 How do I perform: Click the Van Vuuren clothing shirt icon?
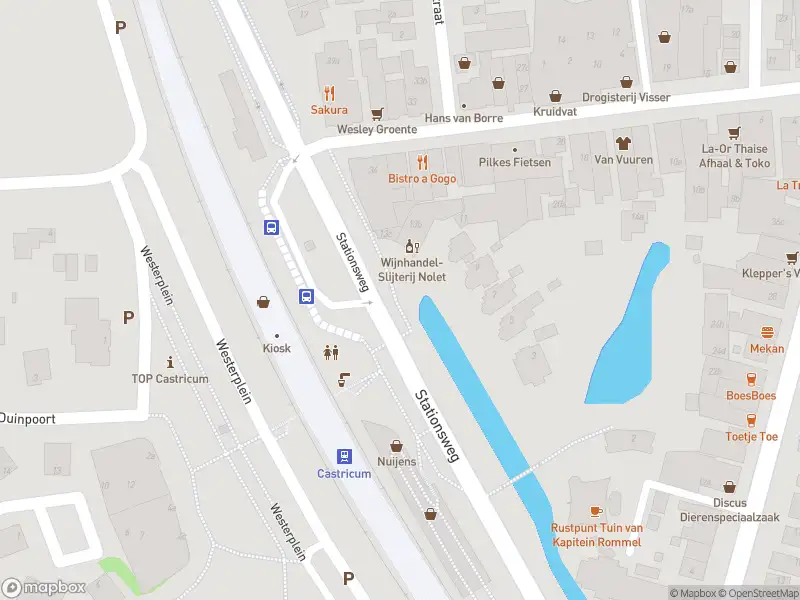pos(623,143)
